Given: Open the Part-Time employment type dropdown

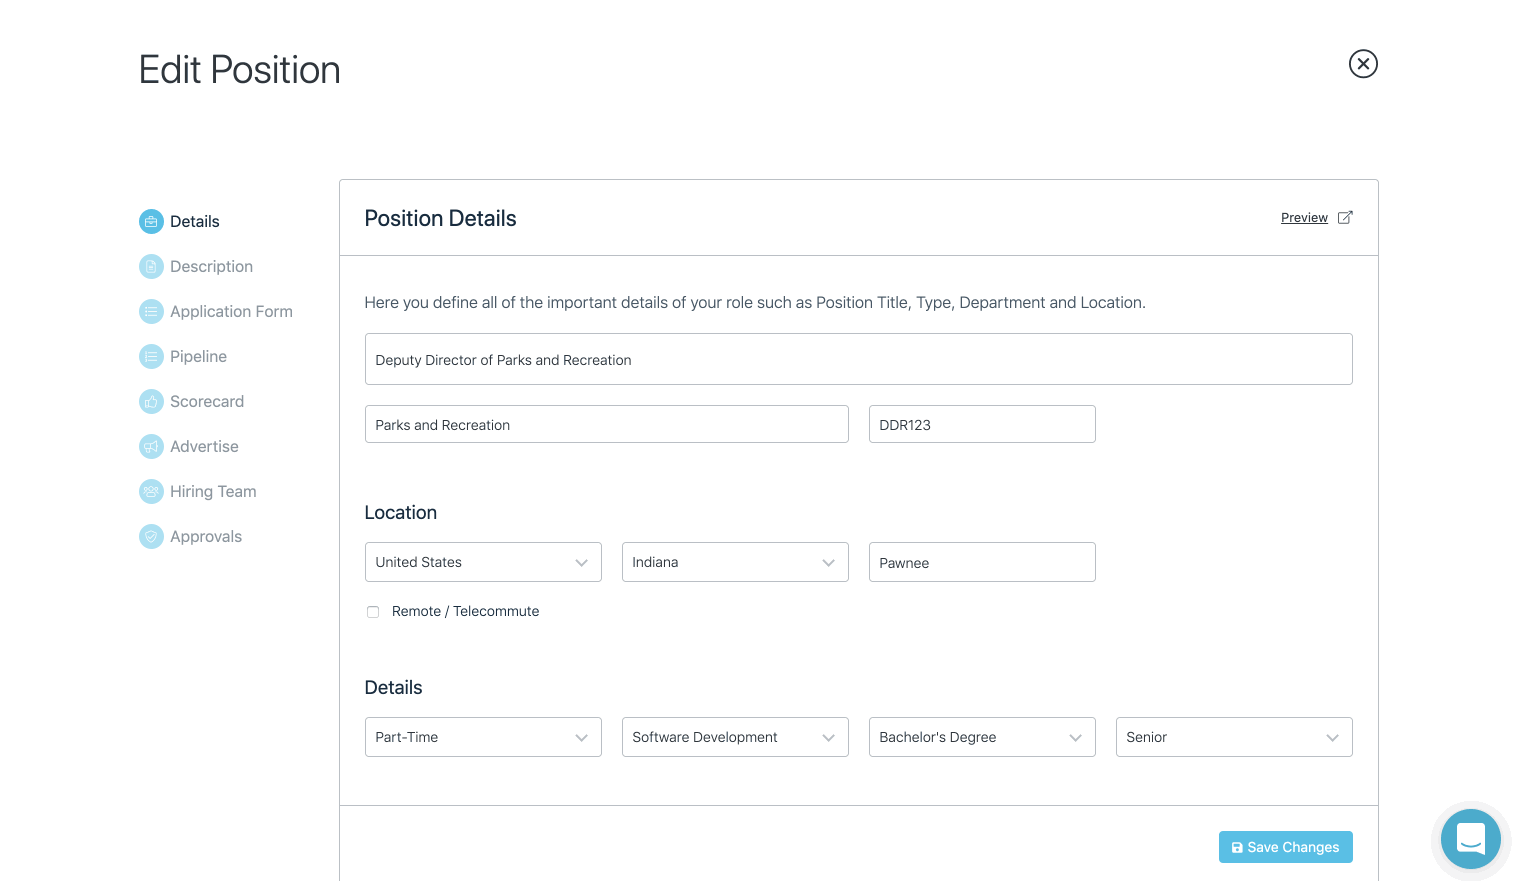Looking at the screenshot, I should click(483, 737).
